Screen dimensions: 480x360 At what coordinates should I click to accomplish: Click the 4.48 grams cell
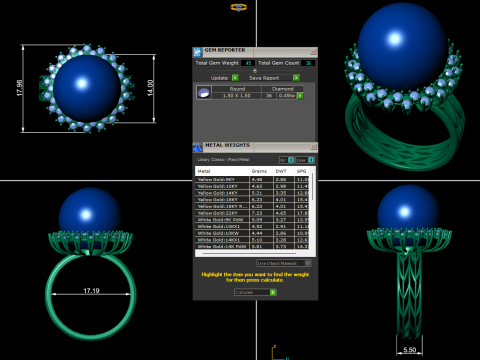click(261, 179)
